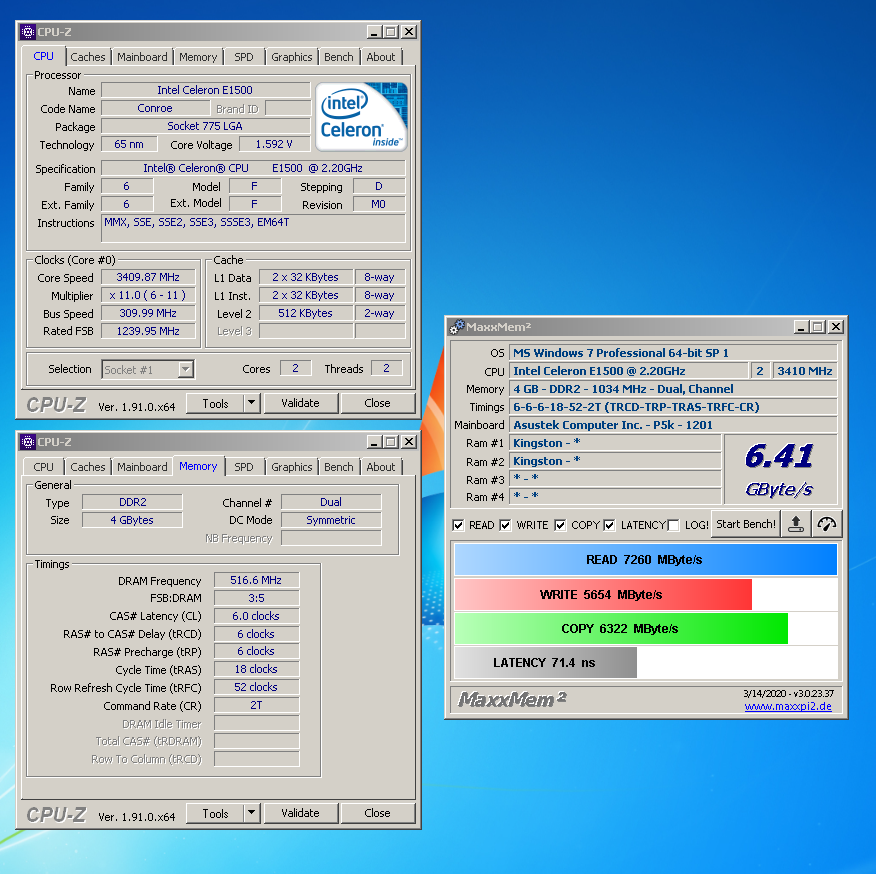Click Start Bench! button in MaxxMem
This screenshot has width=876, height=874.
[x=745, y=524]
